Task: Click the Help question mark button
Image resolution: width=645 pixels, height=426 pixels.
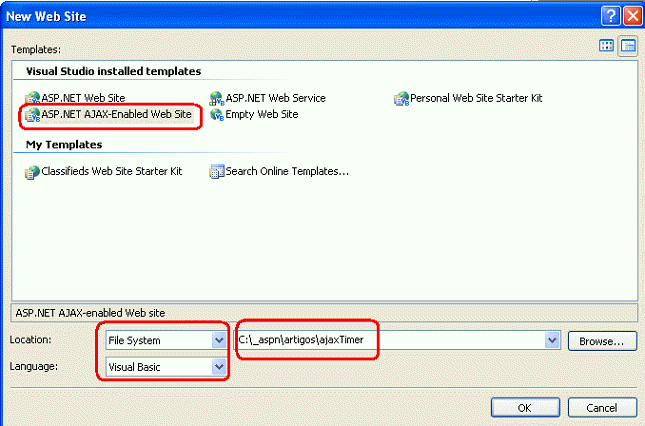Action: point(610,16)
